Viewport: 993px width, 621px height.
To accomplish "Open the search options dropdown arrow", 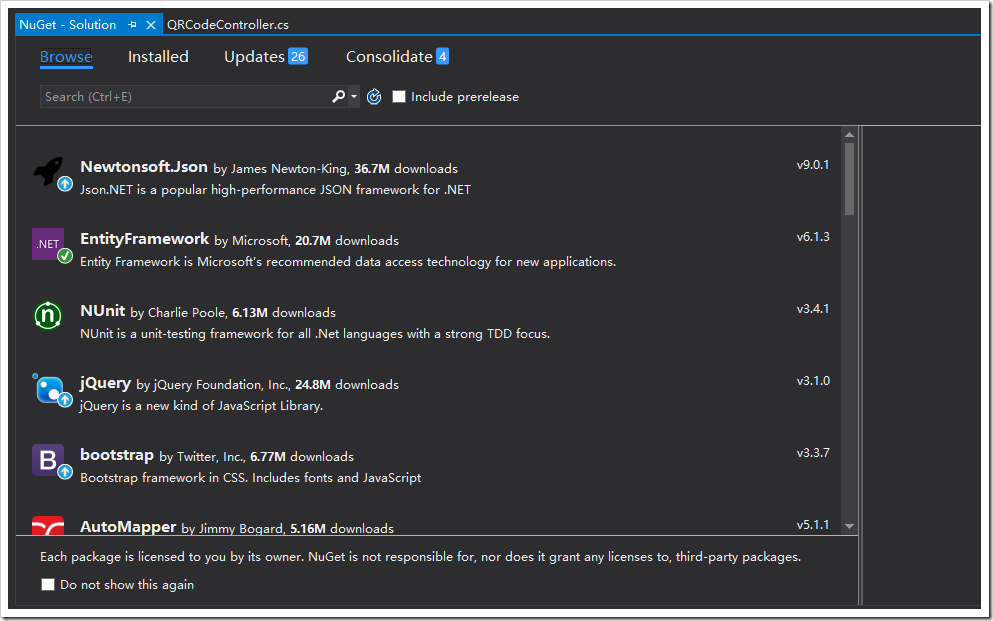I will (x=354, y=97).
